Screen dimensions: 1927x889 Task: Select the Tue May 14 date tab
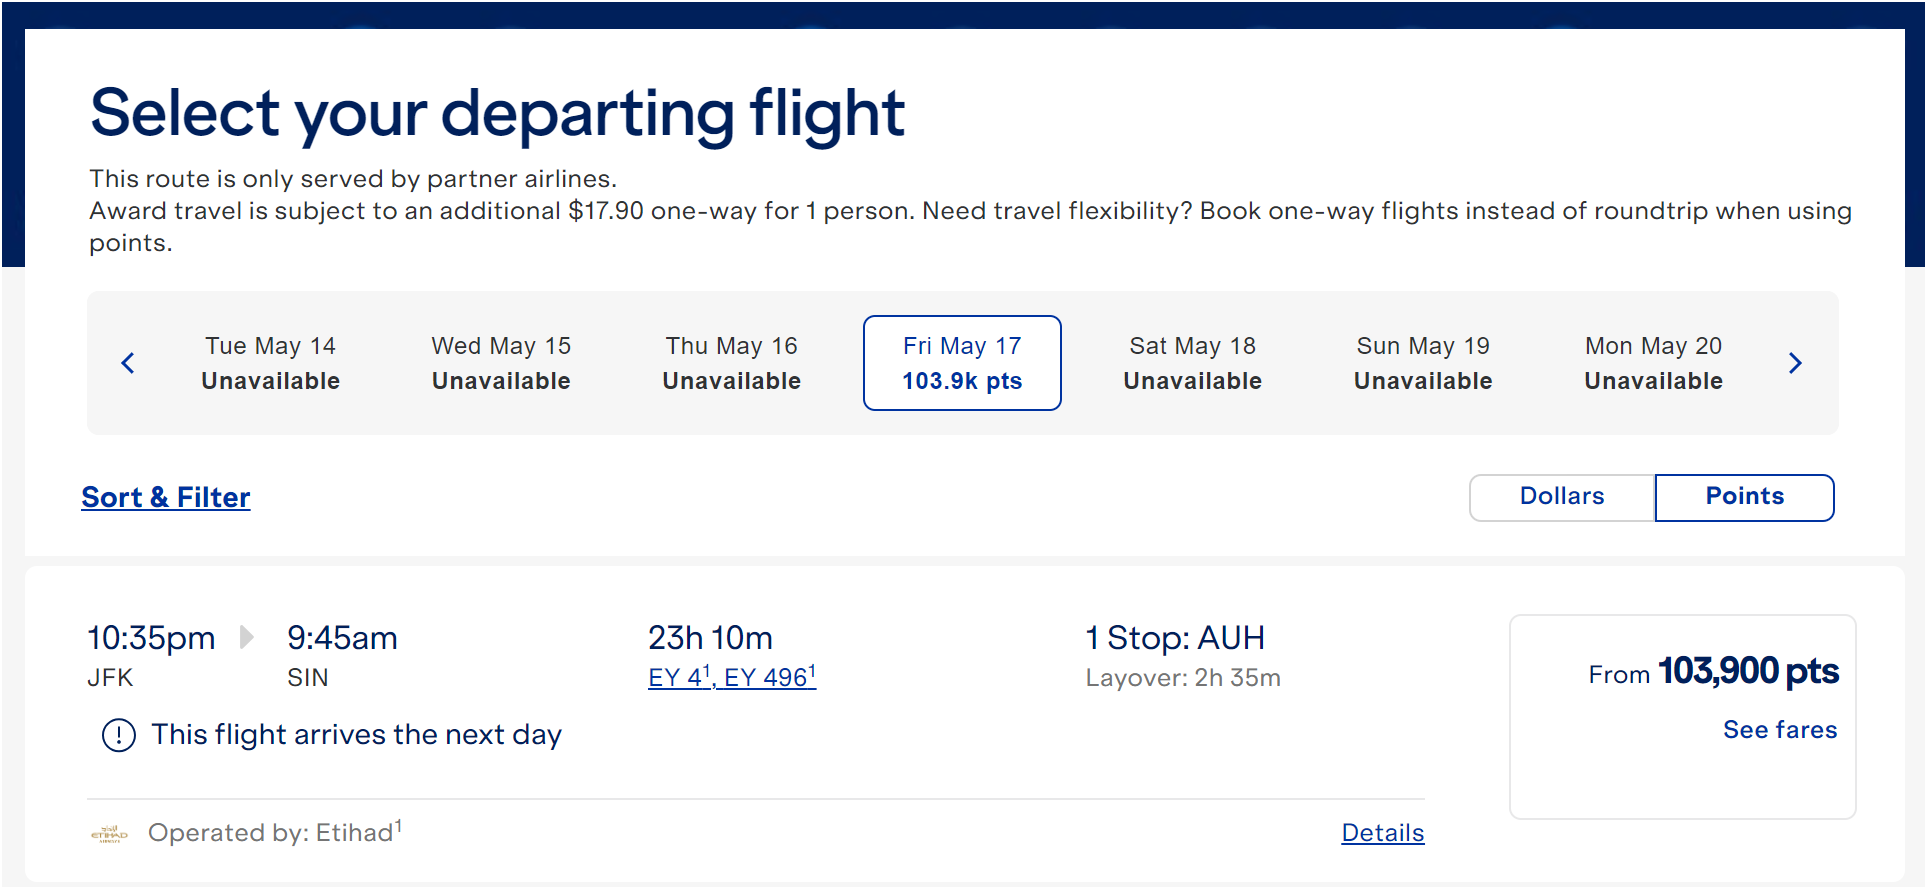269,363
